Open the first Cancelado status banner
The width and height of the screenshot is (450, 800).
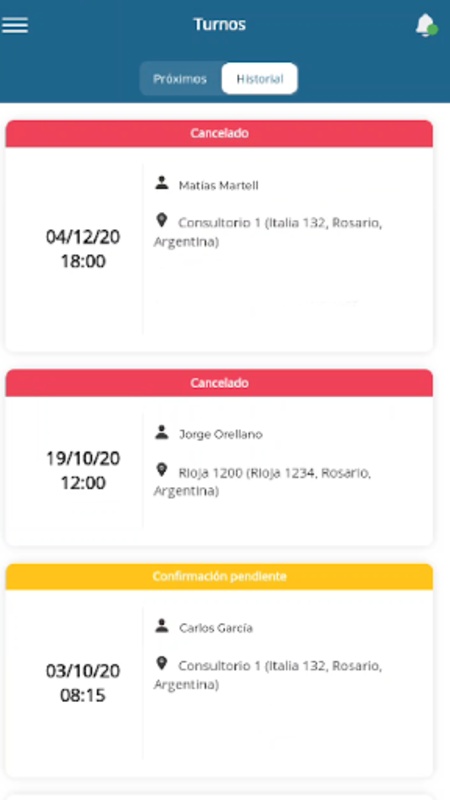point(219,134)
